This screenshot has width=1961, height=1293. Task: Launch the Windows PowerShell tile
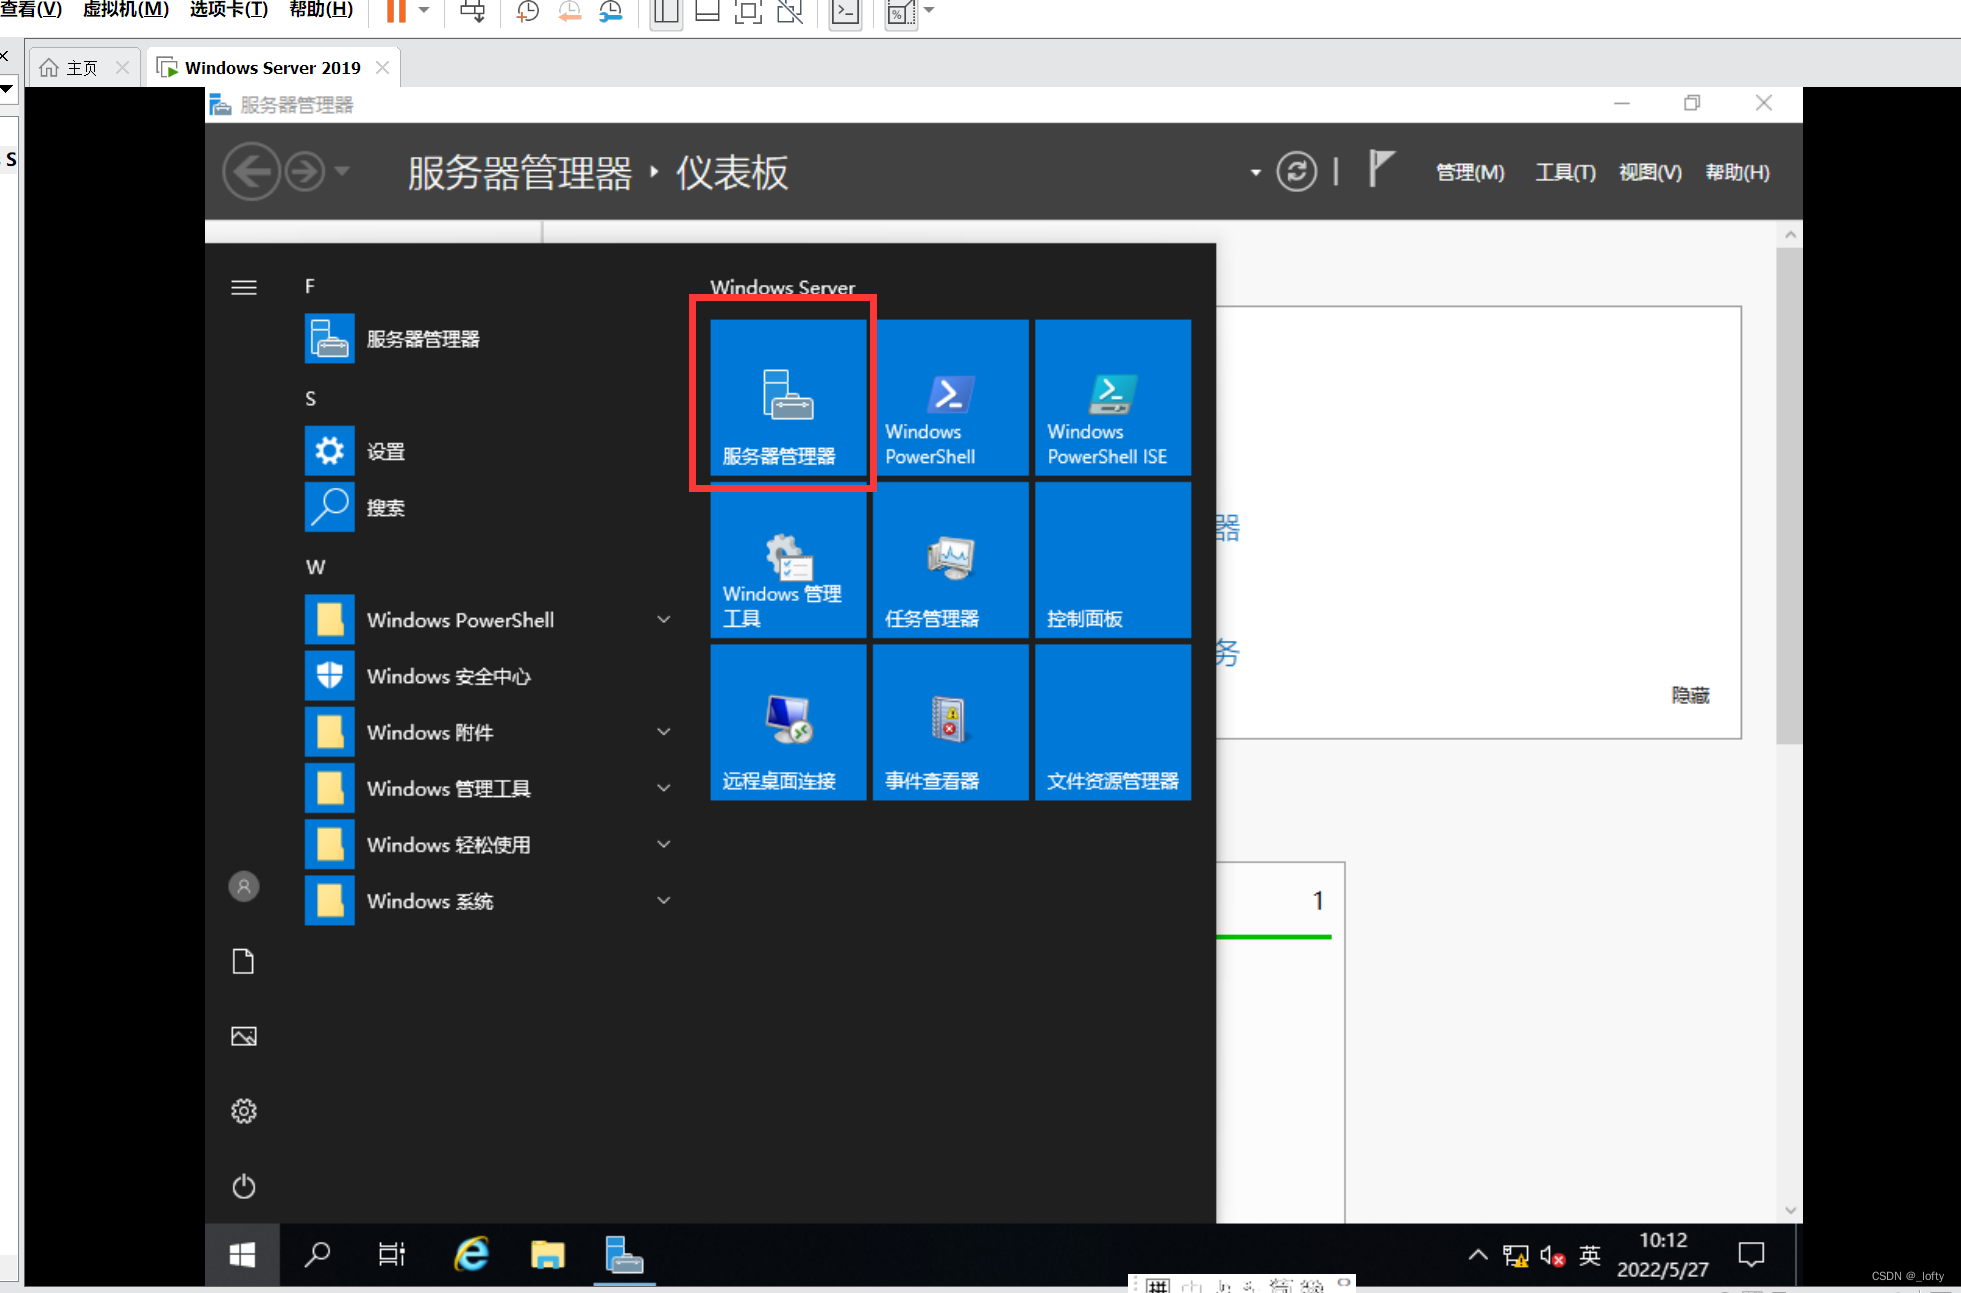click(950, 397)
